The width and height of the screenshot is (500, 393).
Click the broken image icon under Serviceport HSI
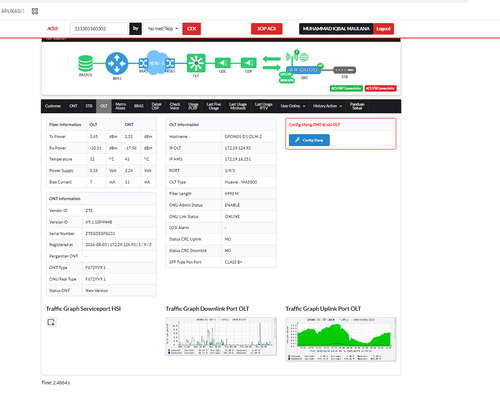point(51,322)
